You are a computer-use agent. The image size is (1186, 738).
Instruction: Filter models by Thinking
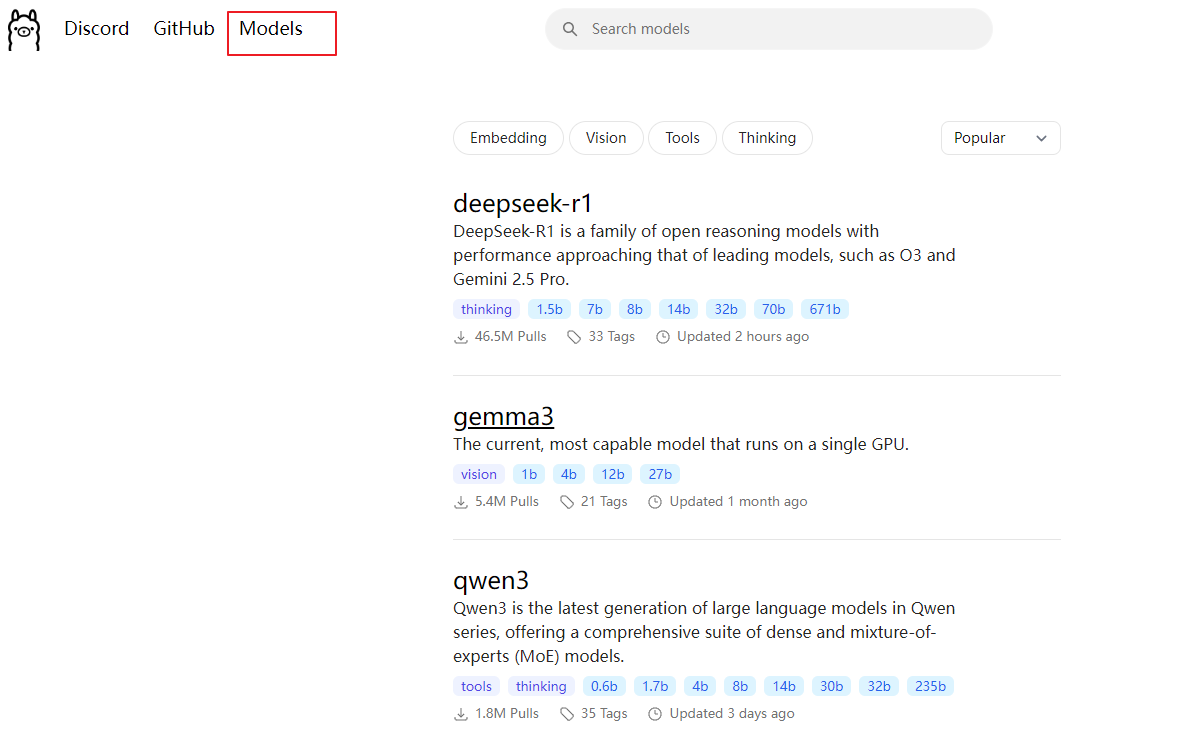tap(767, 138)
